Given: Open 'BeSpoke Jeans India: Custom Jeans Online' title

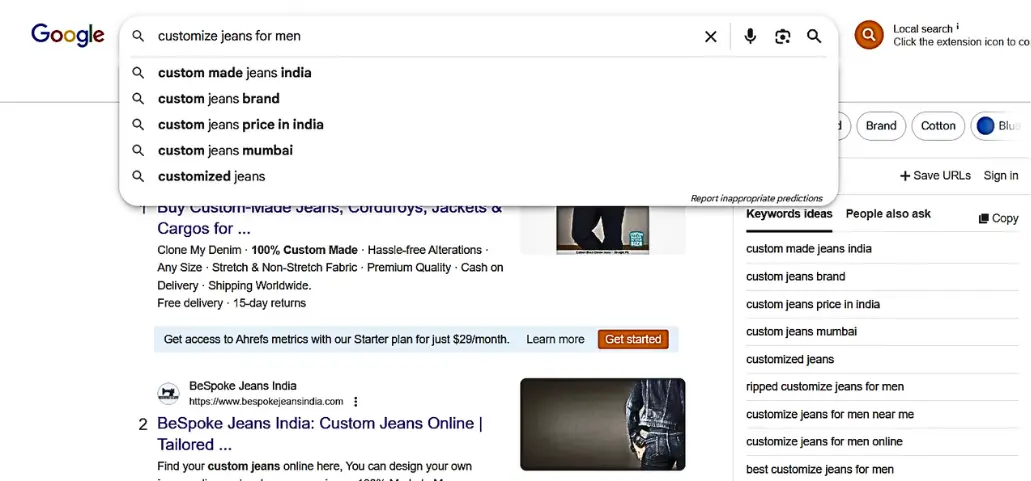Looking at the screenshot, I should click(320, 434).
